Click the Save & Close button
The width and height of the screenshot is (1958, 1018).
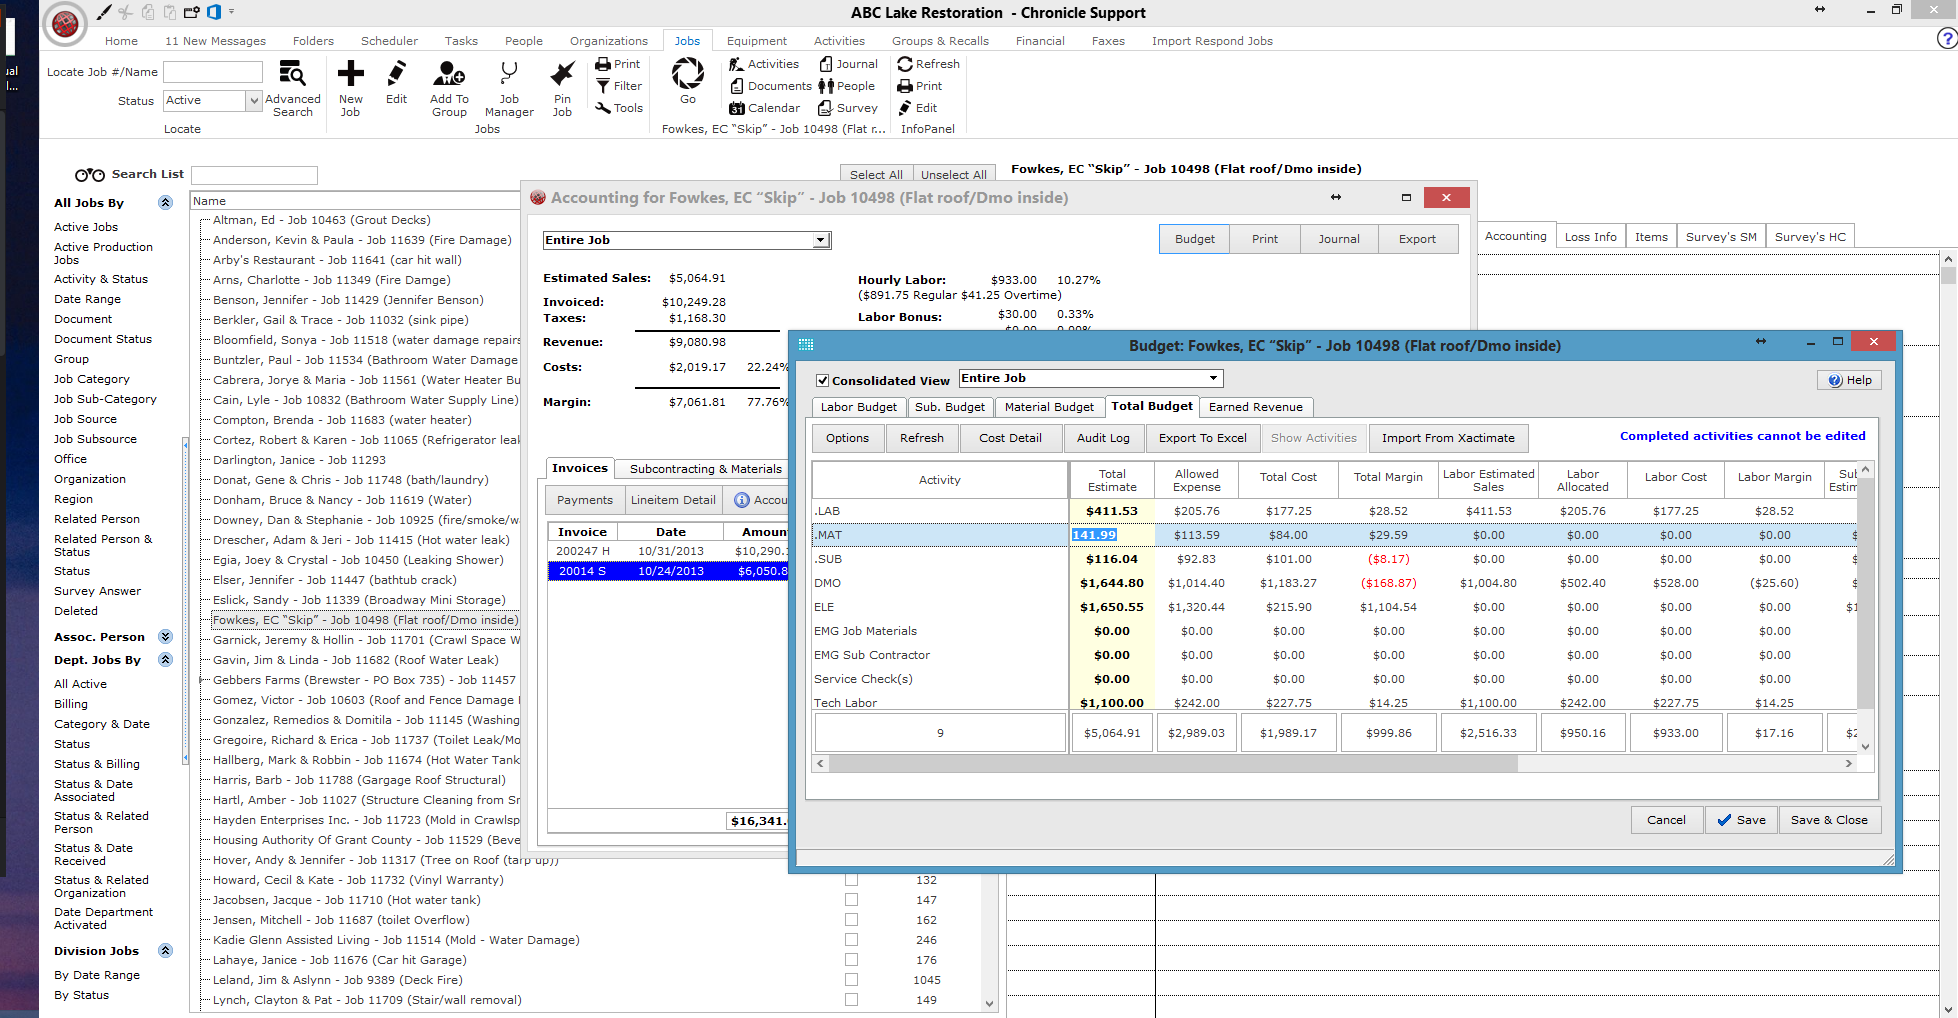1829,820
